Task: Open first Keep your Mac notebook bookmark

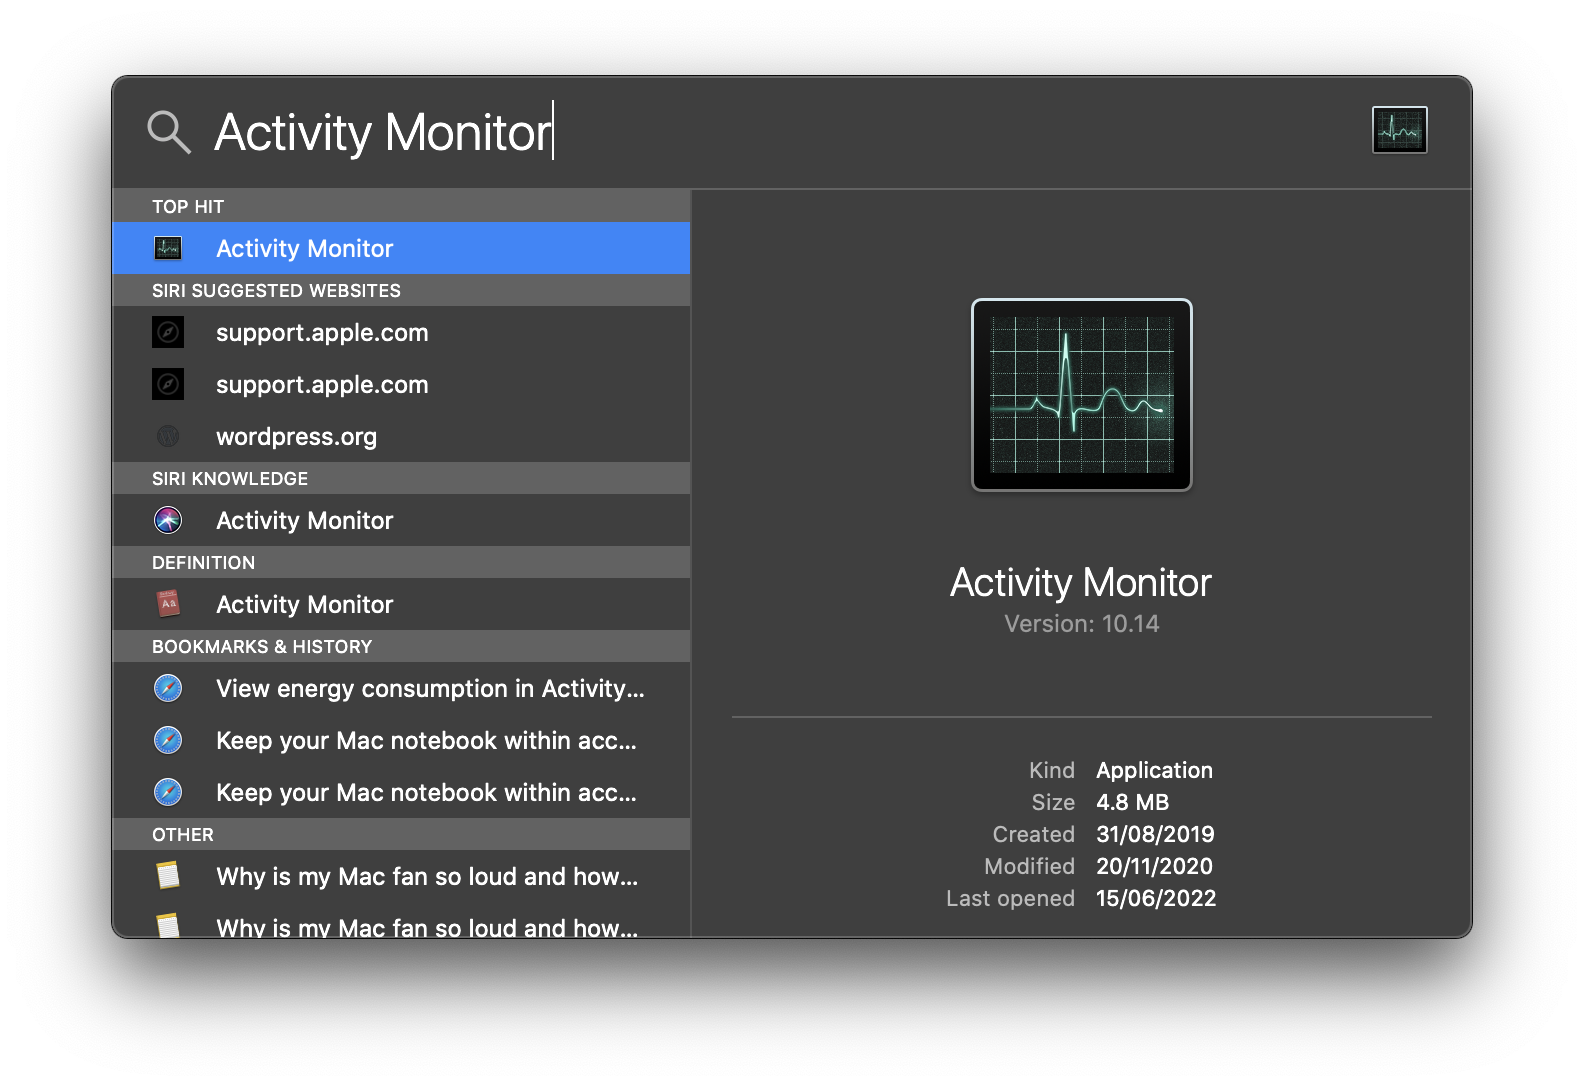Action: pyautogui.click(x=401, y=740)
